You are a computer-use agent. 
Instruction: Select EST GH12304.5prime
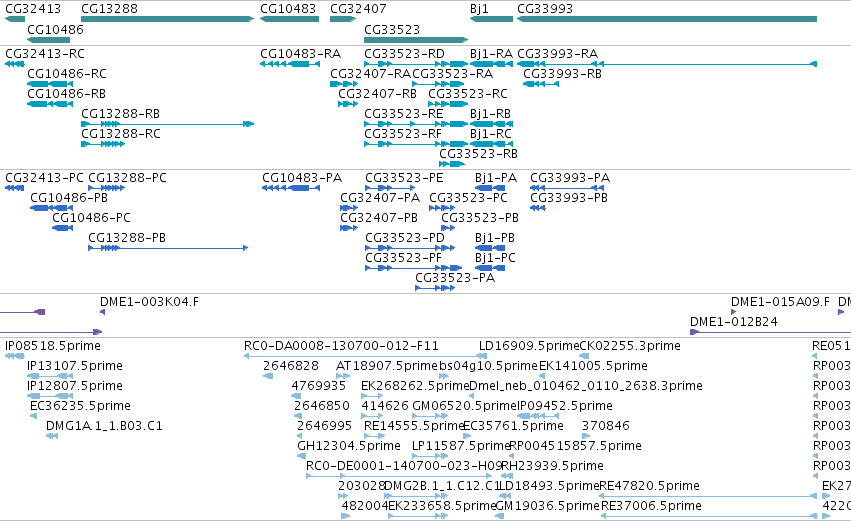coord(349,447)
